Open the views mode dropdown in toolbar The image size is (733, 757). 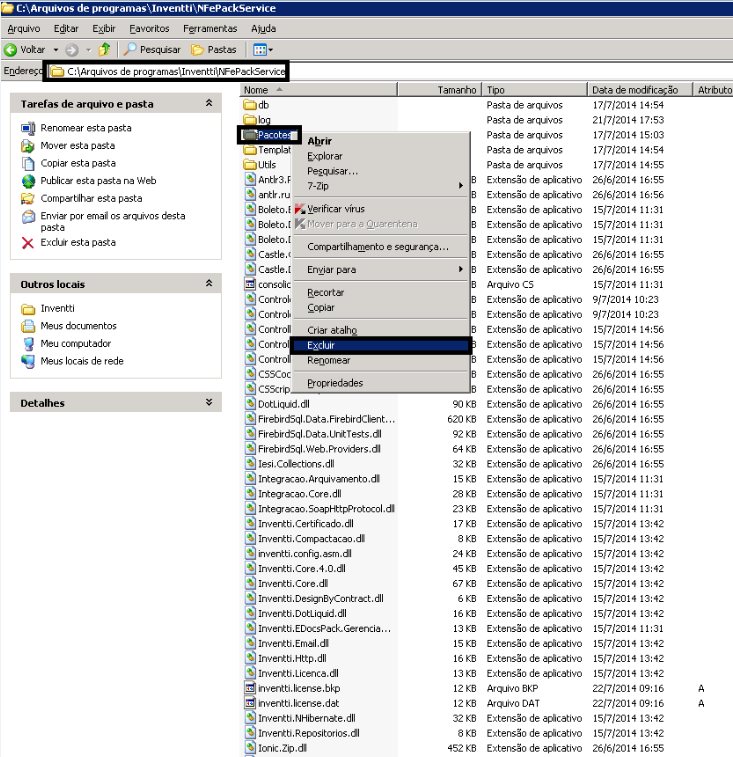[x=263, y=49]
